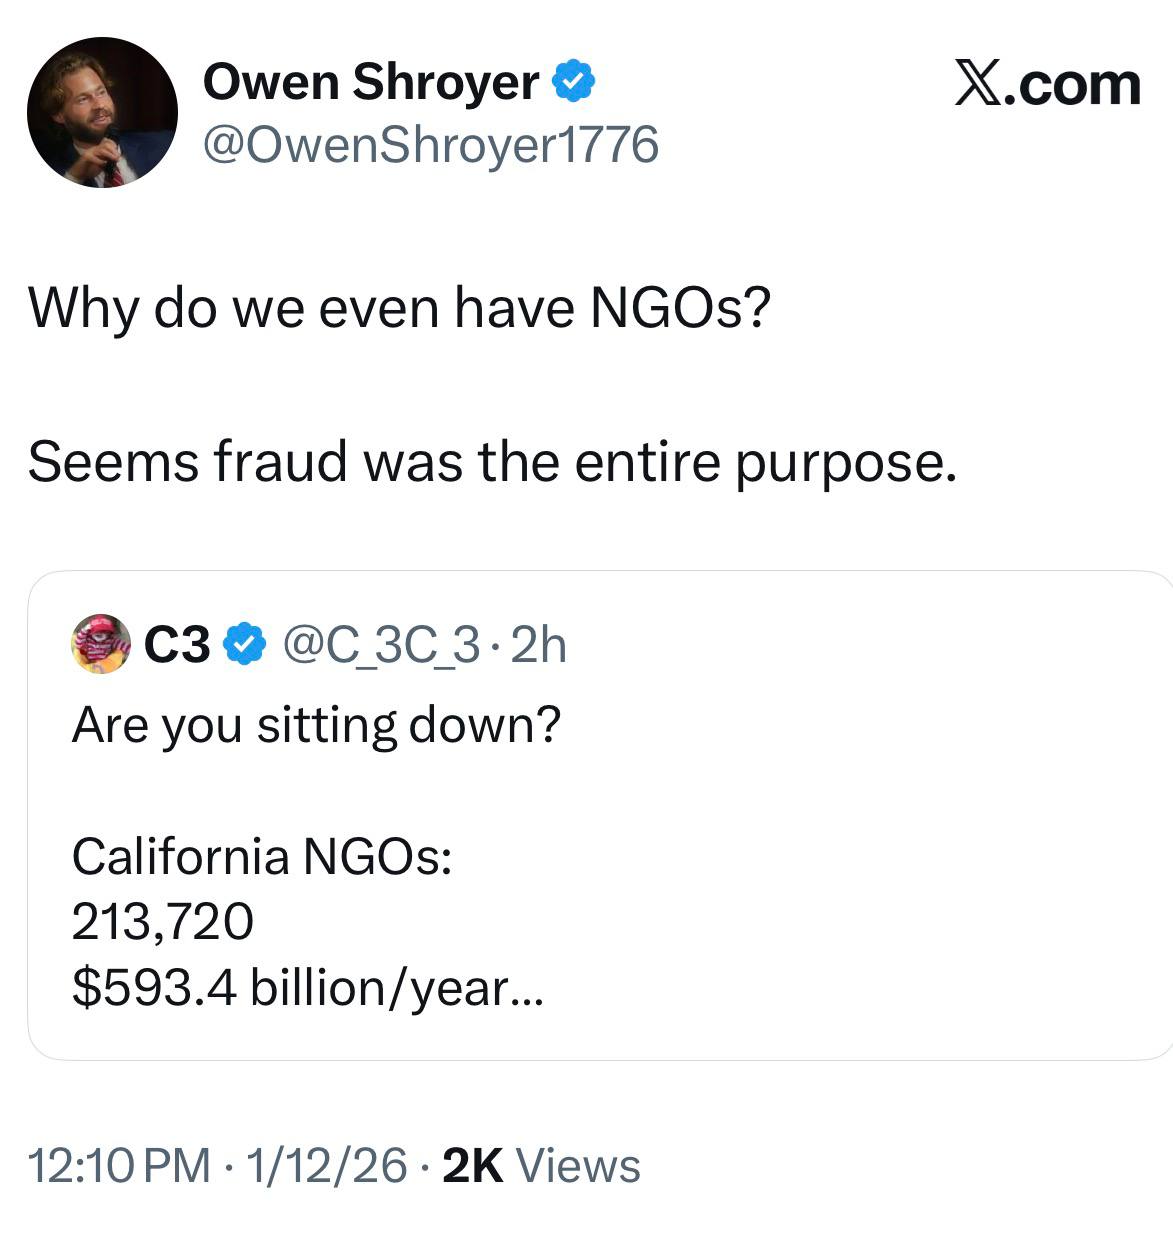Image resolution: width=1173 pixels, height=1237 pixels.
Task: Open the C3 display name
Action: 177,646
